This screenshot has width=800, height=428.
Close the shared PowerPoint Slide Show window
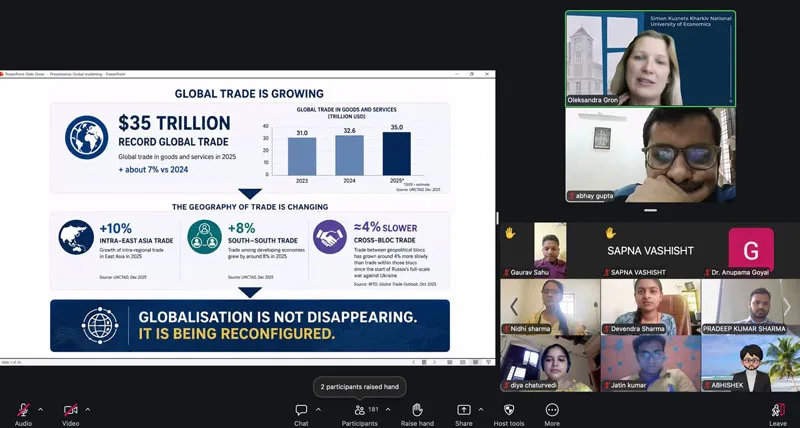[487, 74]
